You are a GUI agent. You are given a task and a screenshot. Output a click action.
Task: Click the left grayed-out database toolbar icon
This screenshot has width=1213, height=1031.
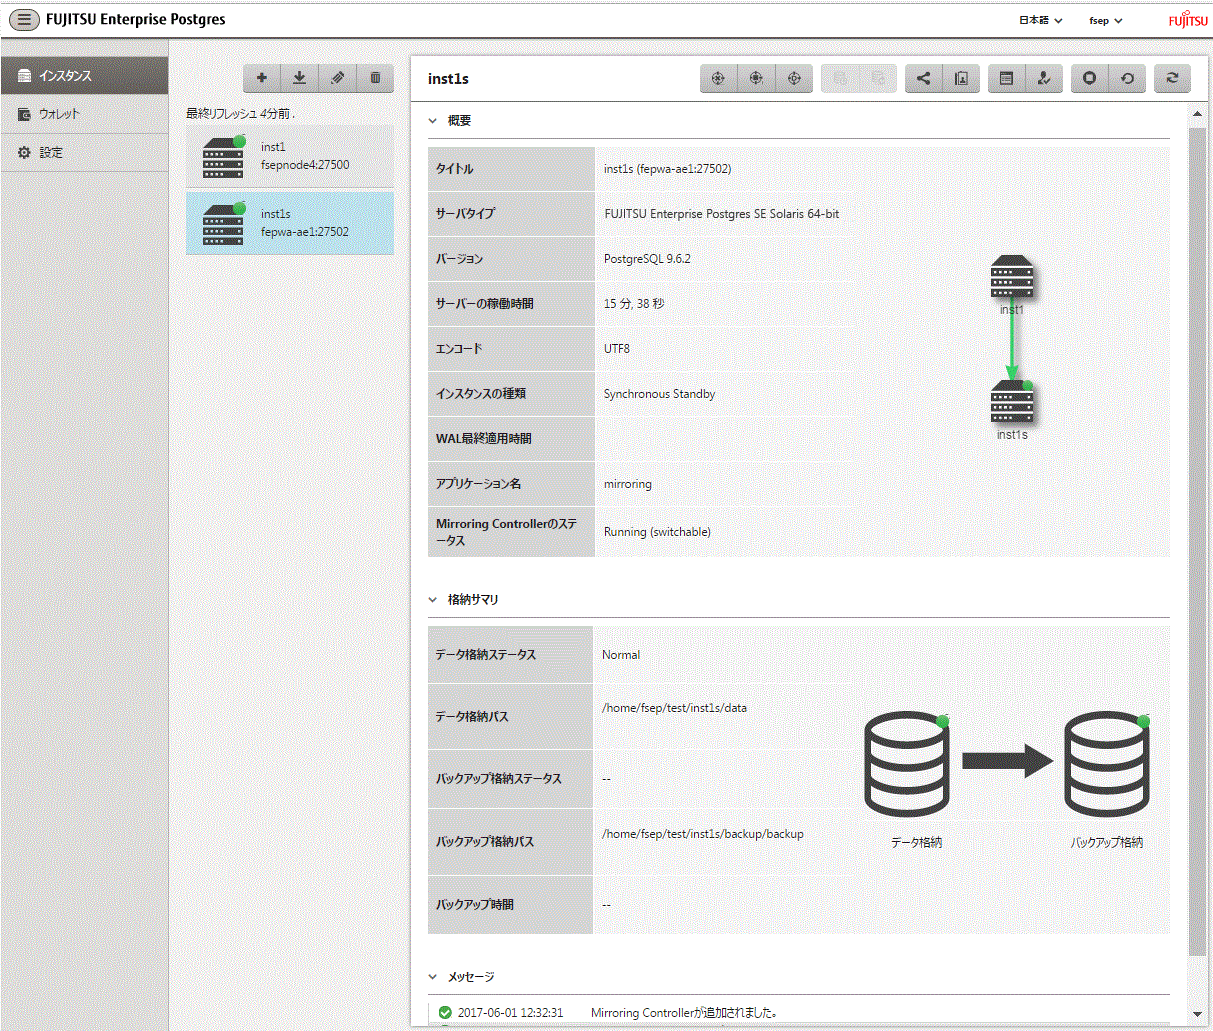(840, 78)
